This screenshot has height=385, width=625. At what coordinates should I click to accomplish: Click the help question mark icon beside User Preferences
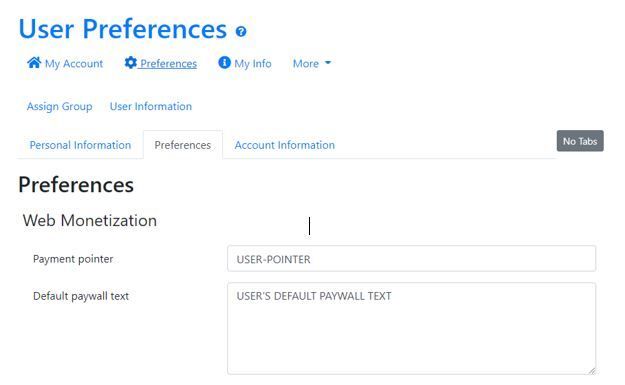click(241, 31)
